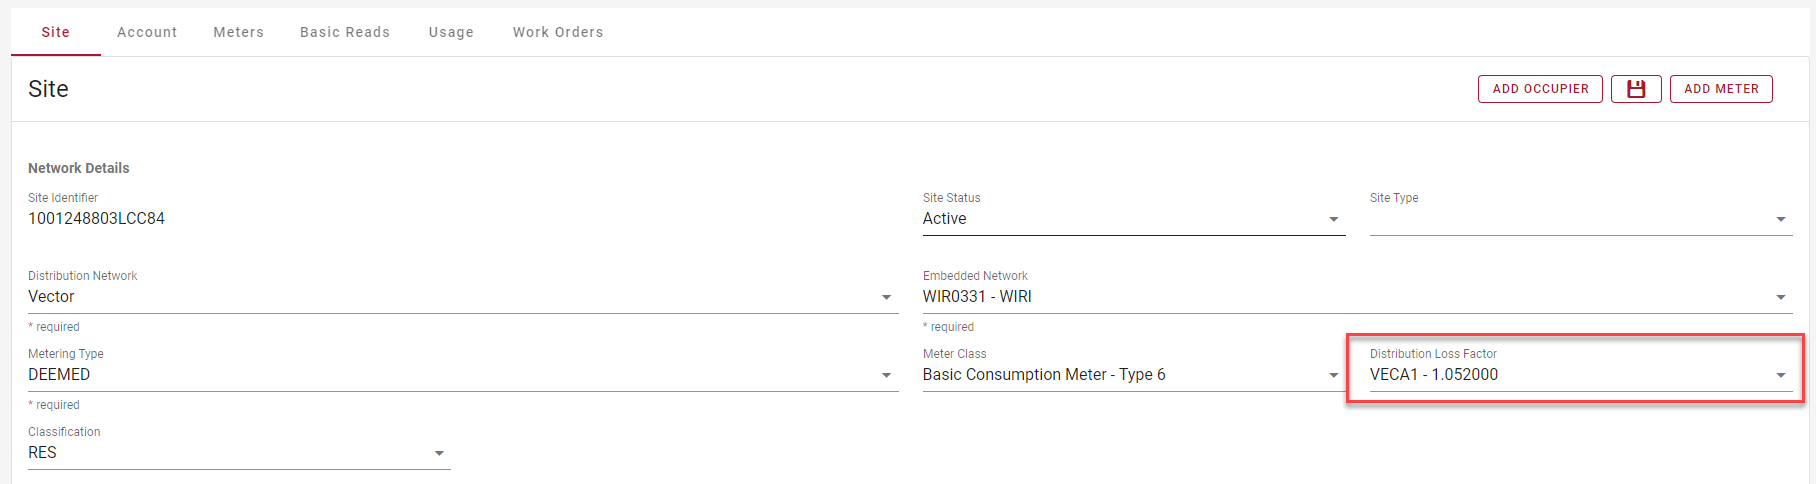Open the Meter Class dropdown
This screenshot has width=1816, height=484.
pyautogui.click(x=1333, y=375)
